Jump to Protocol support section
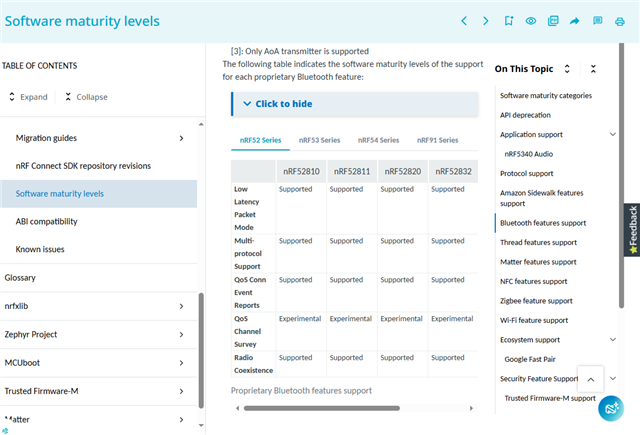 tap(527, 173)
